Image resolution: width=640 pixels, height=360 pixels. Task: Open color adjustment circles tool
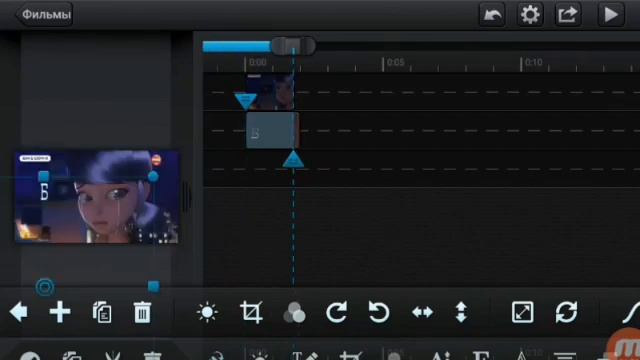[294, 313]
